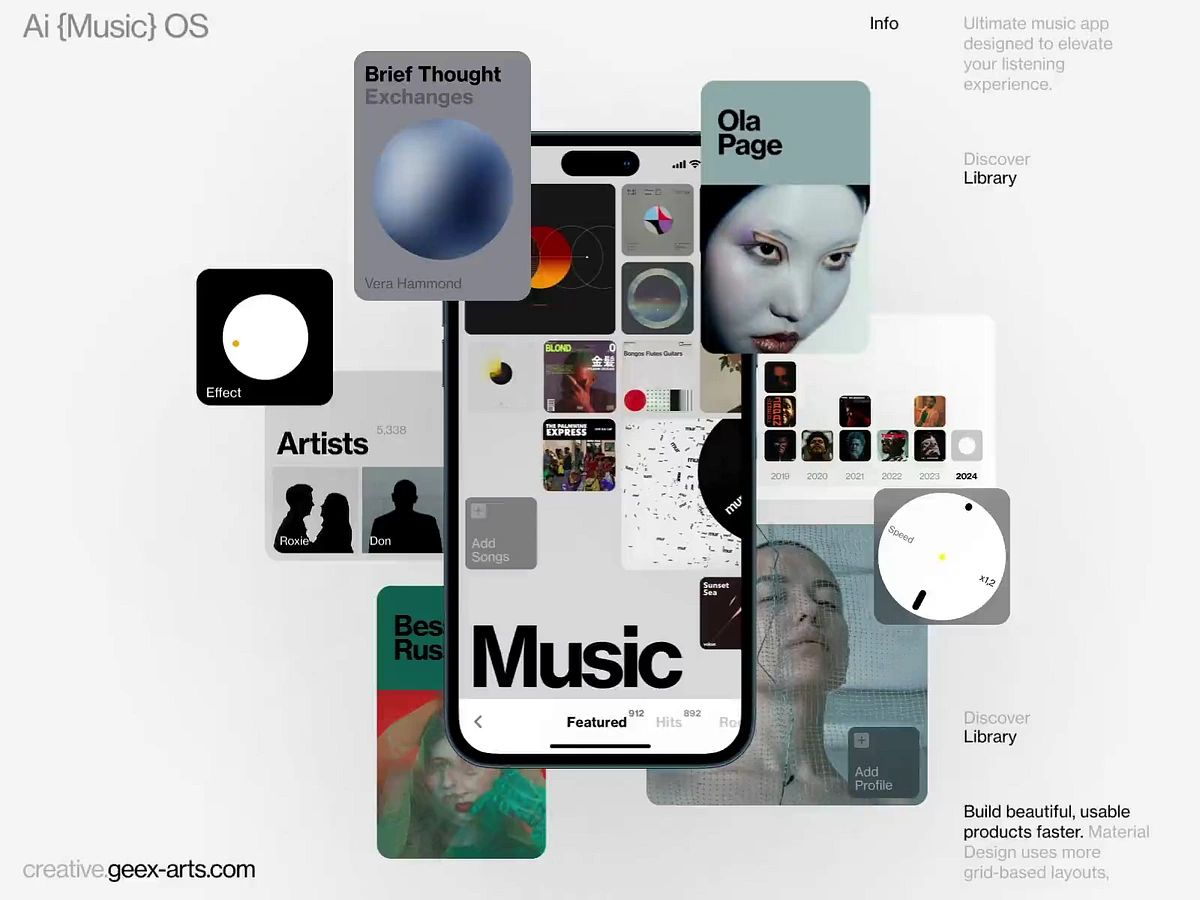This screenshot has width=1200, height=900.
Task: Open the colorful pinwheel album tile
Action: [656, 220]
